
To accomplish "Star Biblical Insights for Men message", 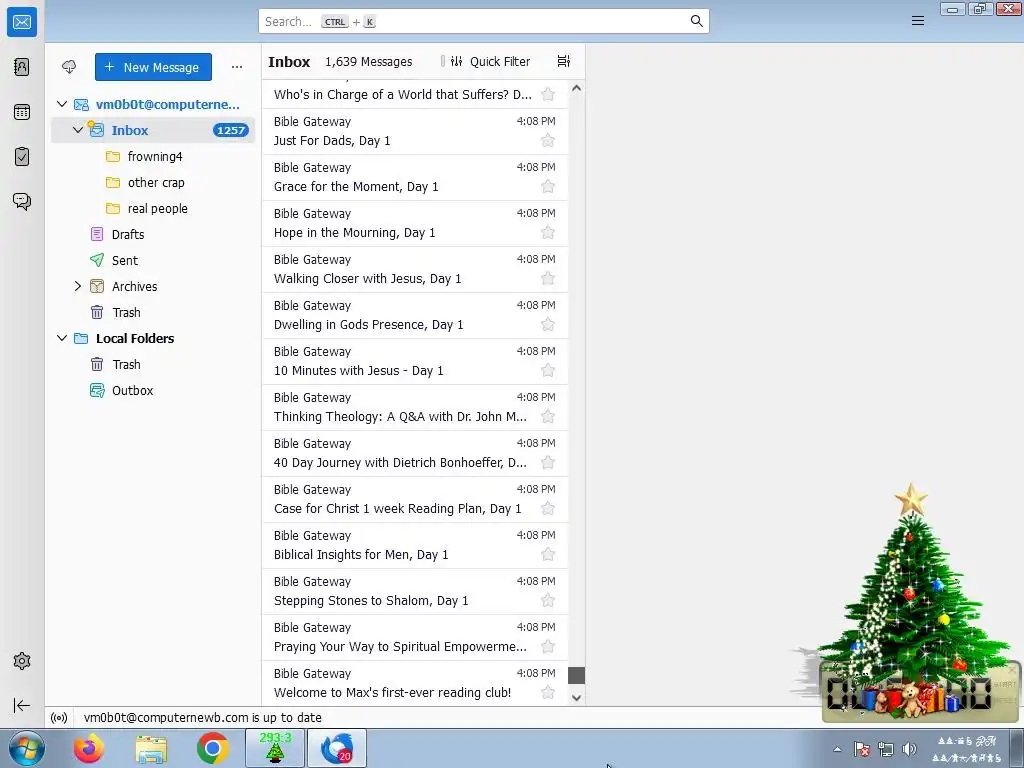I will [x=548, y=555].
